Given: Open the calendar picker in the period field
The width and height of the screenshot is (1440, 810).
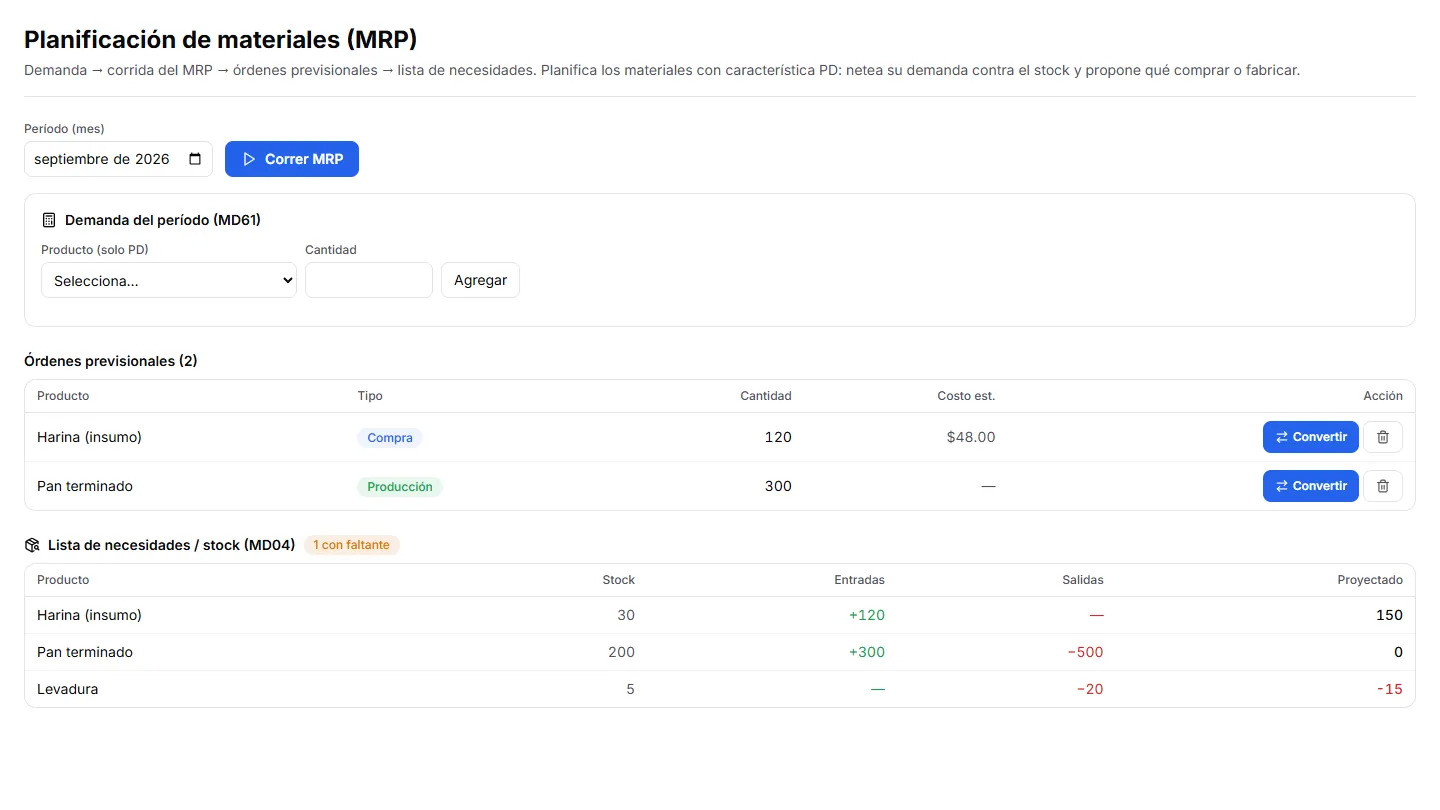Looking at the screenshot, I should [x=195, y=159].
